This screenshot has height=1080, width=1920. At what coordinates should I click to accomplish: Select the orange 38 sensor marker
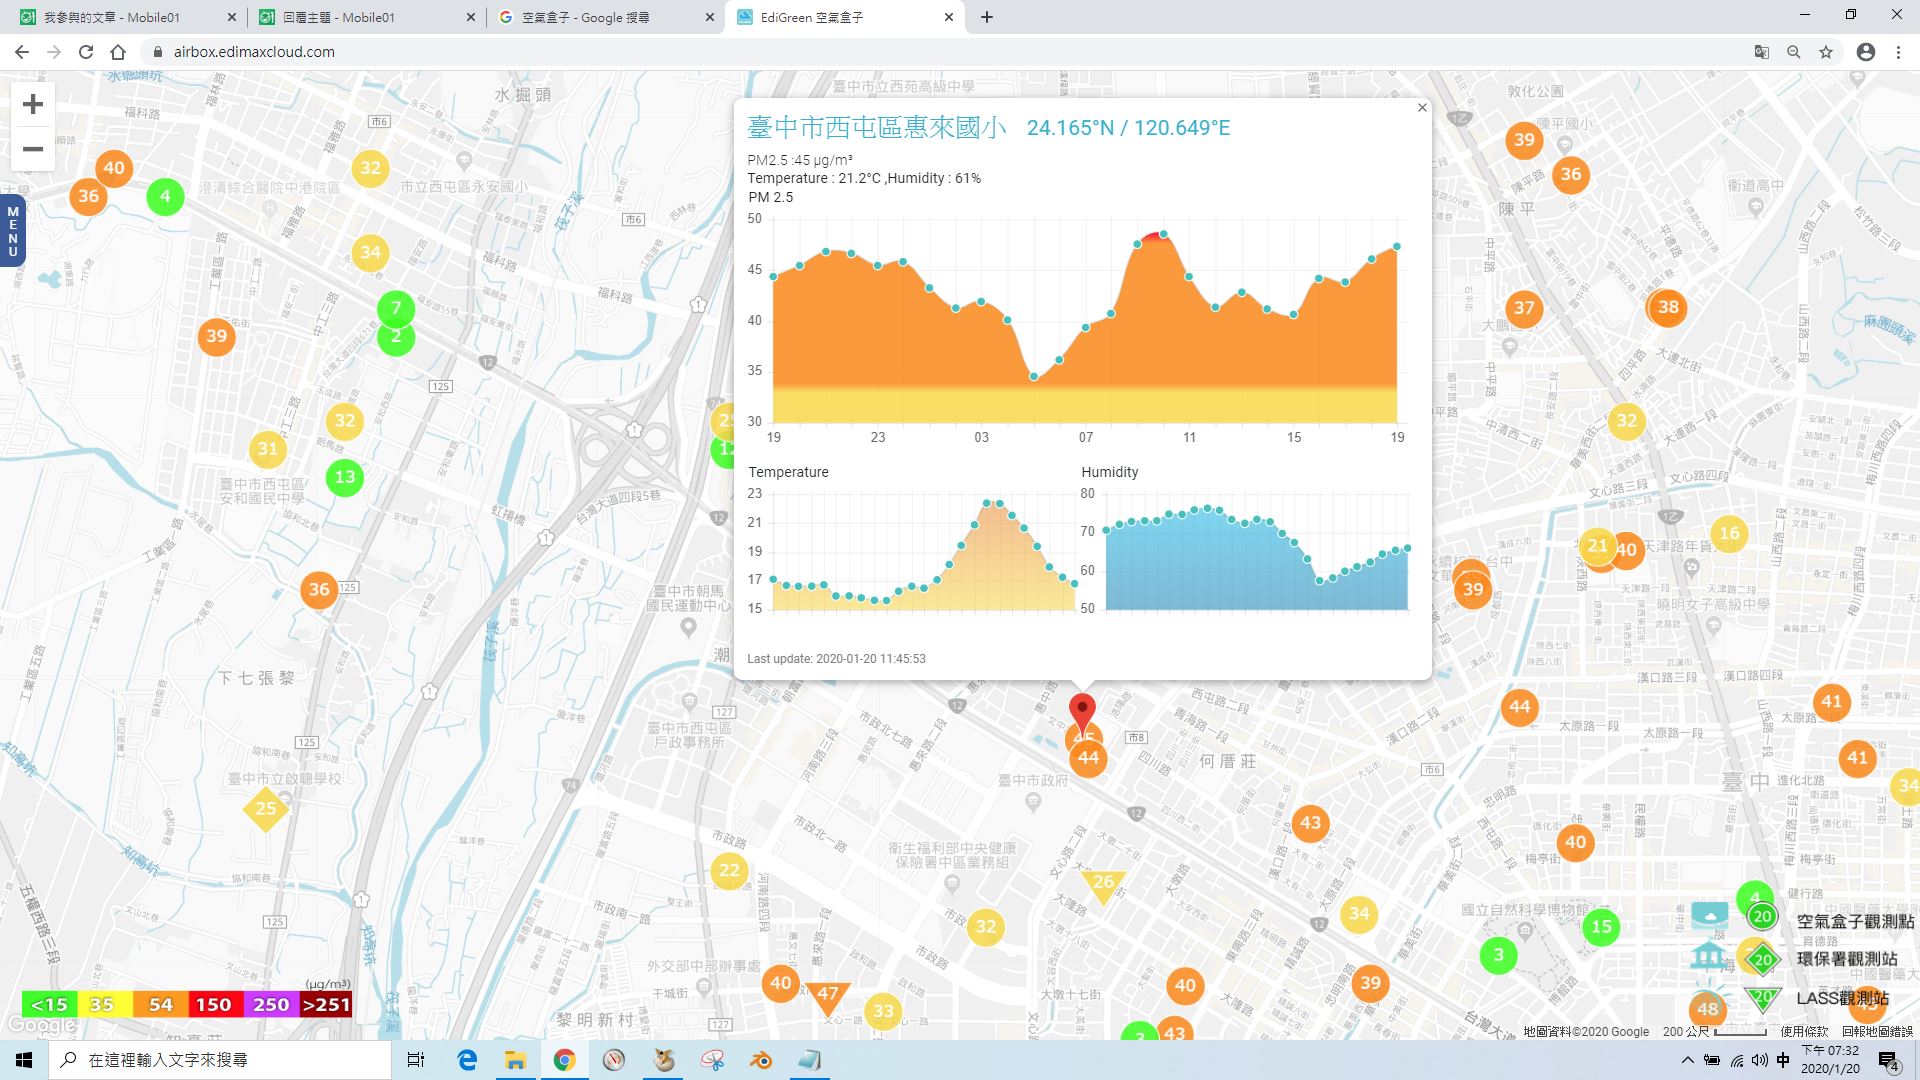1668,307
